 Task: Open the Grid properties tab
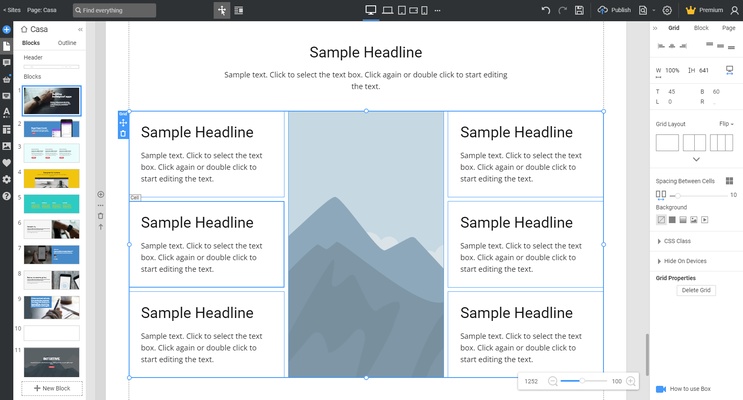pos(674,28)
